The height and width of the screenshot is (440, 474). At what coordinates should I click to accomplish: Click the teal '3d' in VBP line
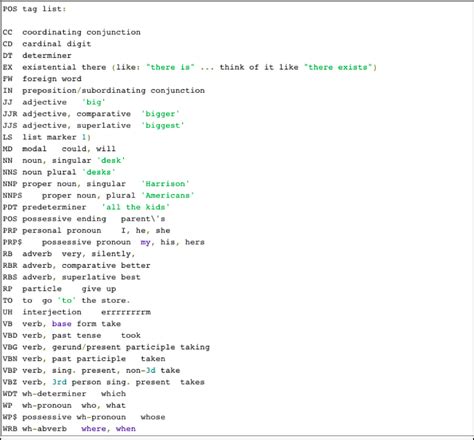[x=151, y=371]
